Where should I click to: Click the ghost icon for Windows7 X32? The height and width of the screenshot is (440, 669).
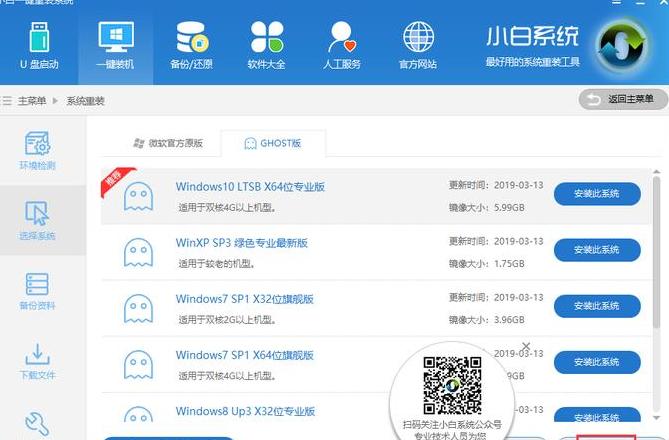[138, 309]
